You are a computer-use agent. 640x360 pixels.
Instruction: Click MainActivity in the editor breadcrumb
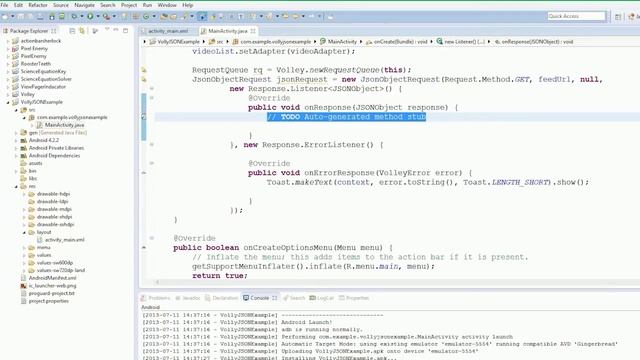(x=342, y=42)
